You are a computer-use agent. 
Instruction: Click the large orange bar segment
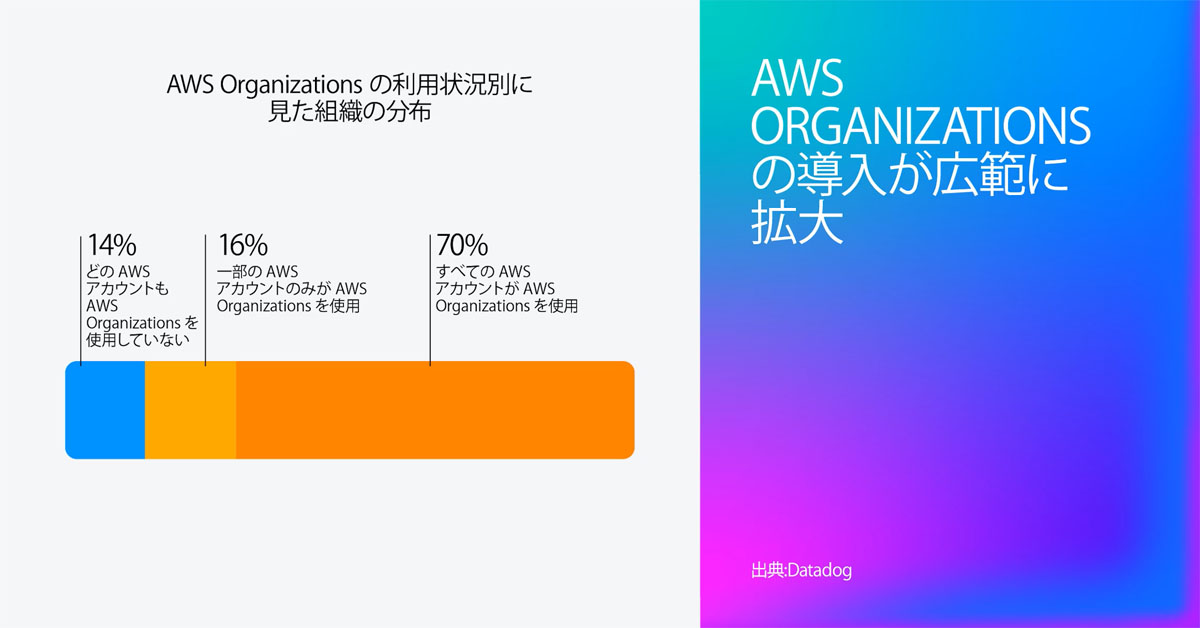[435, 410]
